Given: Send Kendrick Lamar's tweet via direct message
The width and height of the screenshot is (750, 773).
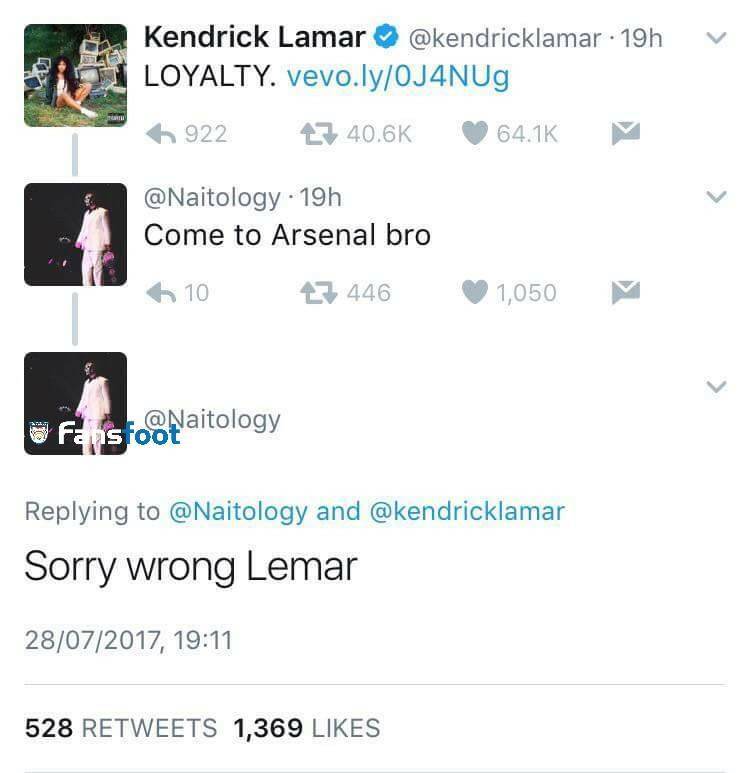Looking at the screenshot, I should pos(626,133).
